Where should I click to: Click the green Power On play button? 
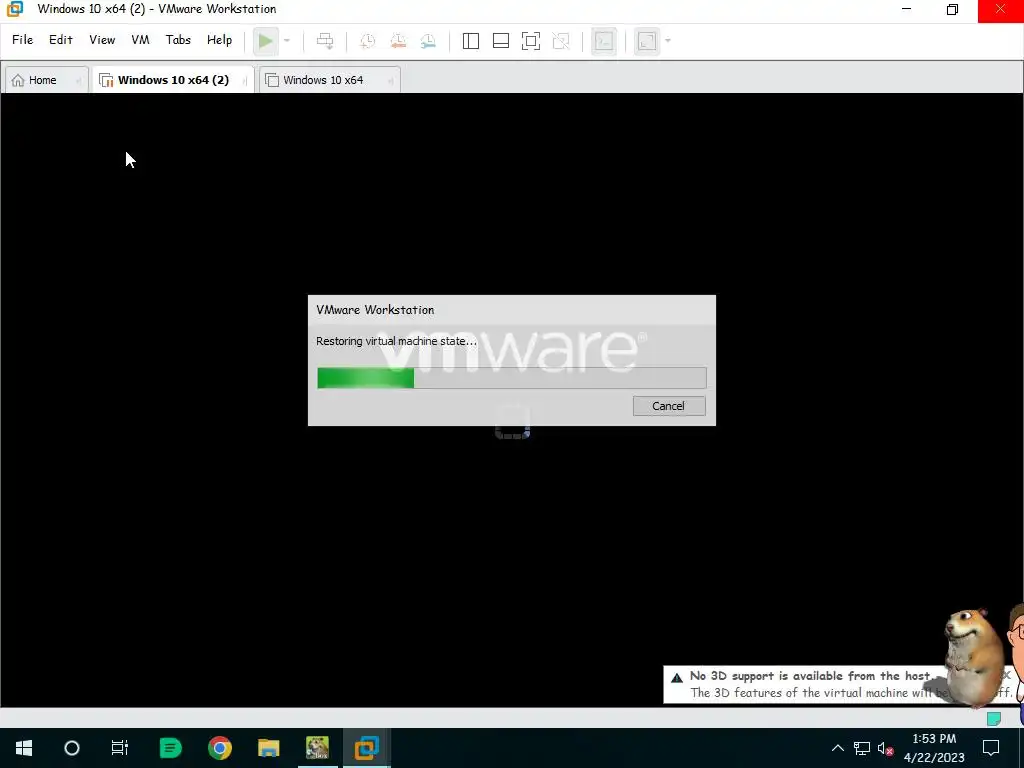(x=265, y=41)
